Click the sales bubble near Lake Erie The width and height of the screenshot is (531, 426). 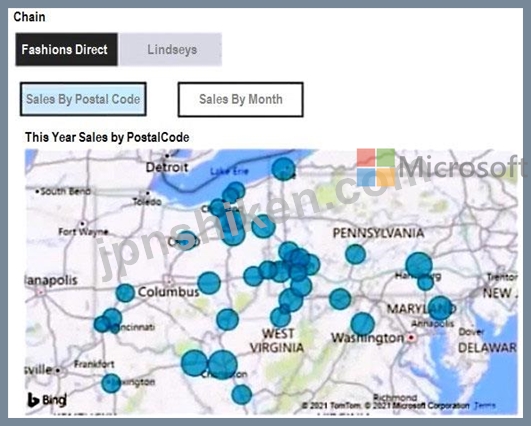click(x=283, y=169)
